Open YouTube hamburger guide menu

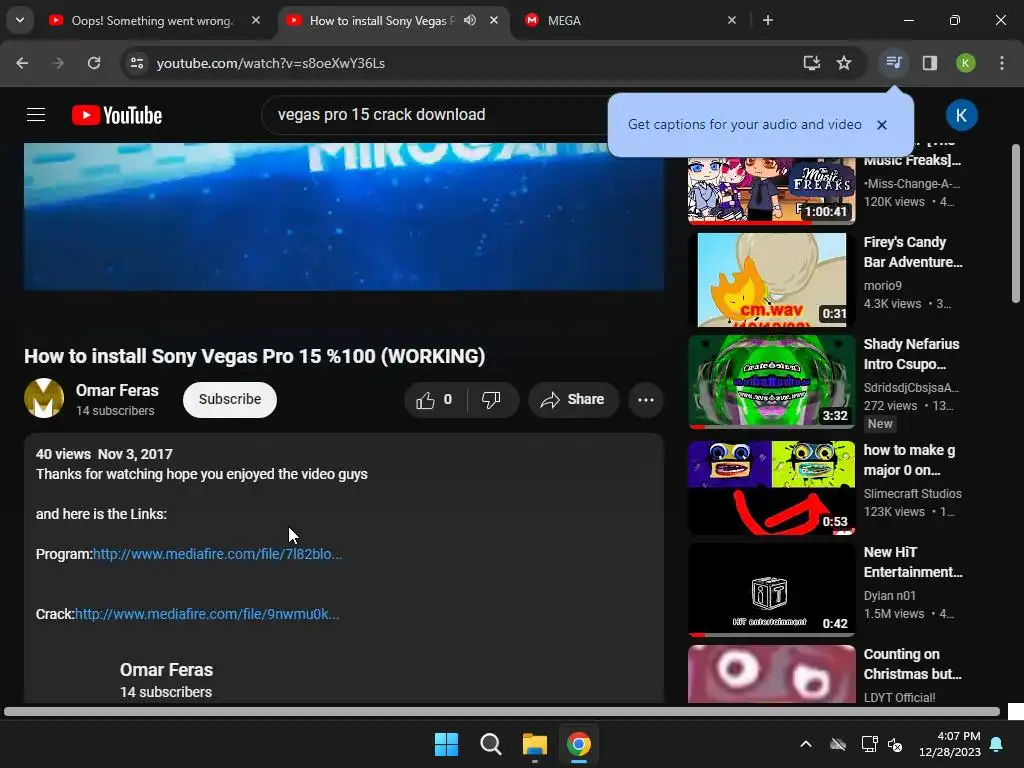tap(36, 115)
